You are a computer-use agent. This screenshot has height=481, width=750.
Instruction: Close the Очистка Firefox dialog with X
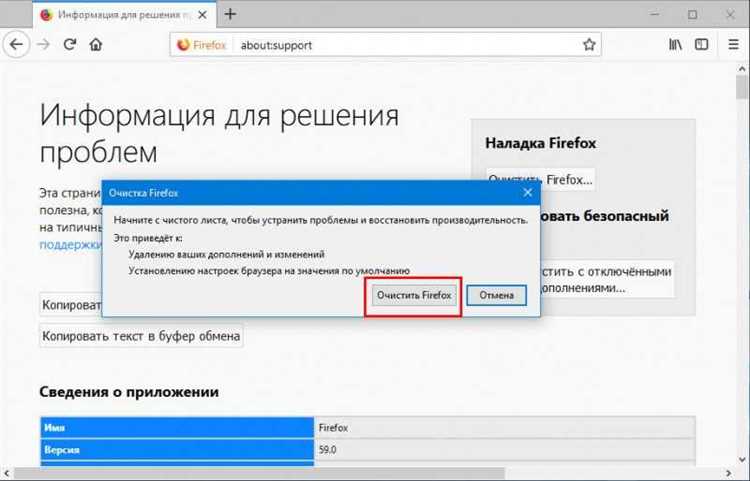click(x=528, y=193)
